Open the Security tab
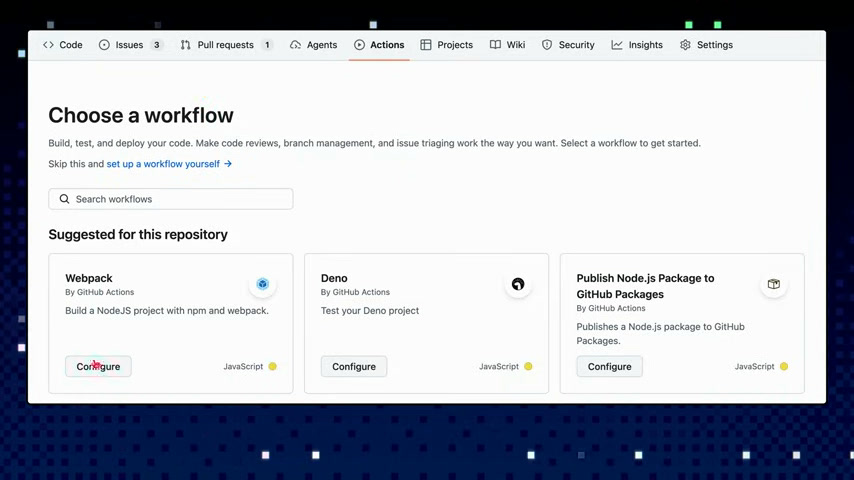The width and height of the screenshot is (854, 480). point(568,45)
